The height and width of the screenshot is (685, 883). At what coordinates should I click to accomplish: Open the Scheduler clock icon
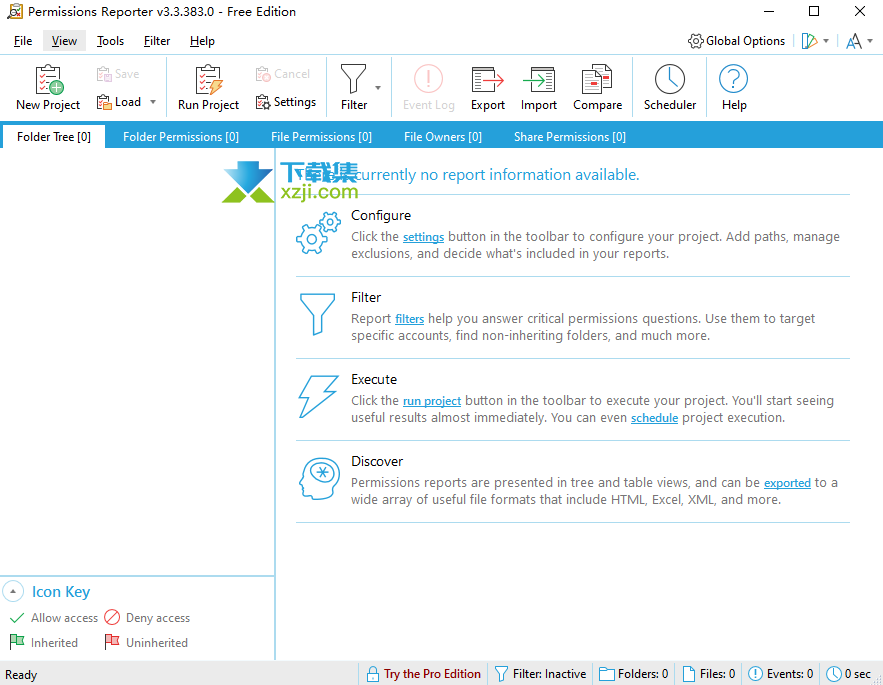coord(670,87)
